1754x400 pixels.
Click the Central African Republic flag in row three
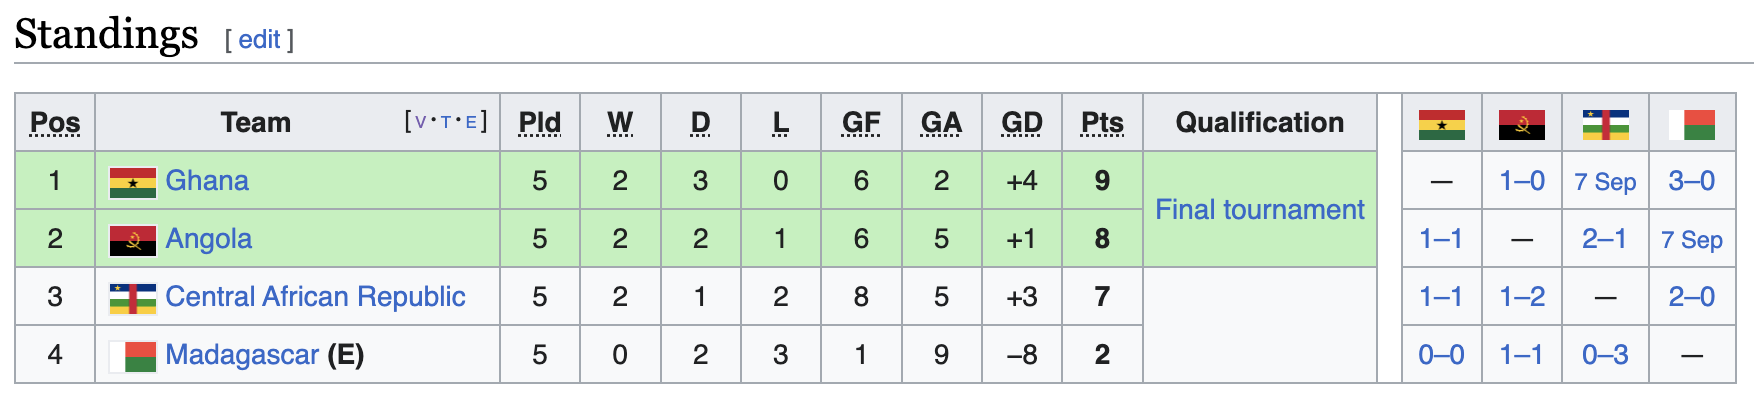(x=133, y=298)
